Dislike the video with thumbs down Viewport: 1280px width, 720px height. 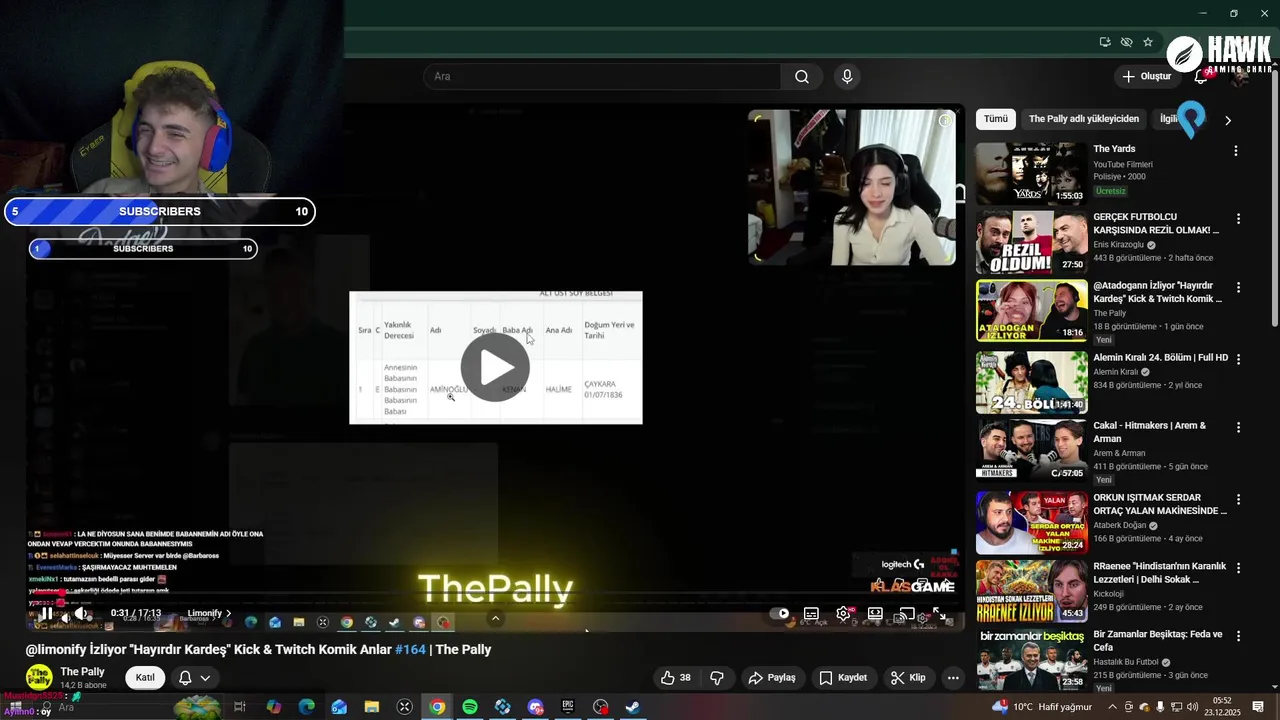coord(717,678)
